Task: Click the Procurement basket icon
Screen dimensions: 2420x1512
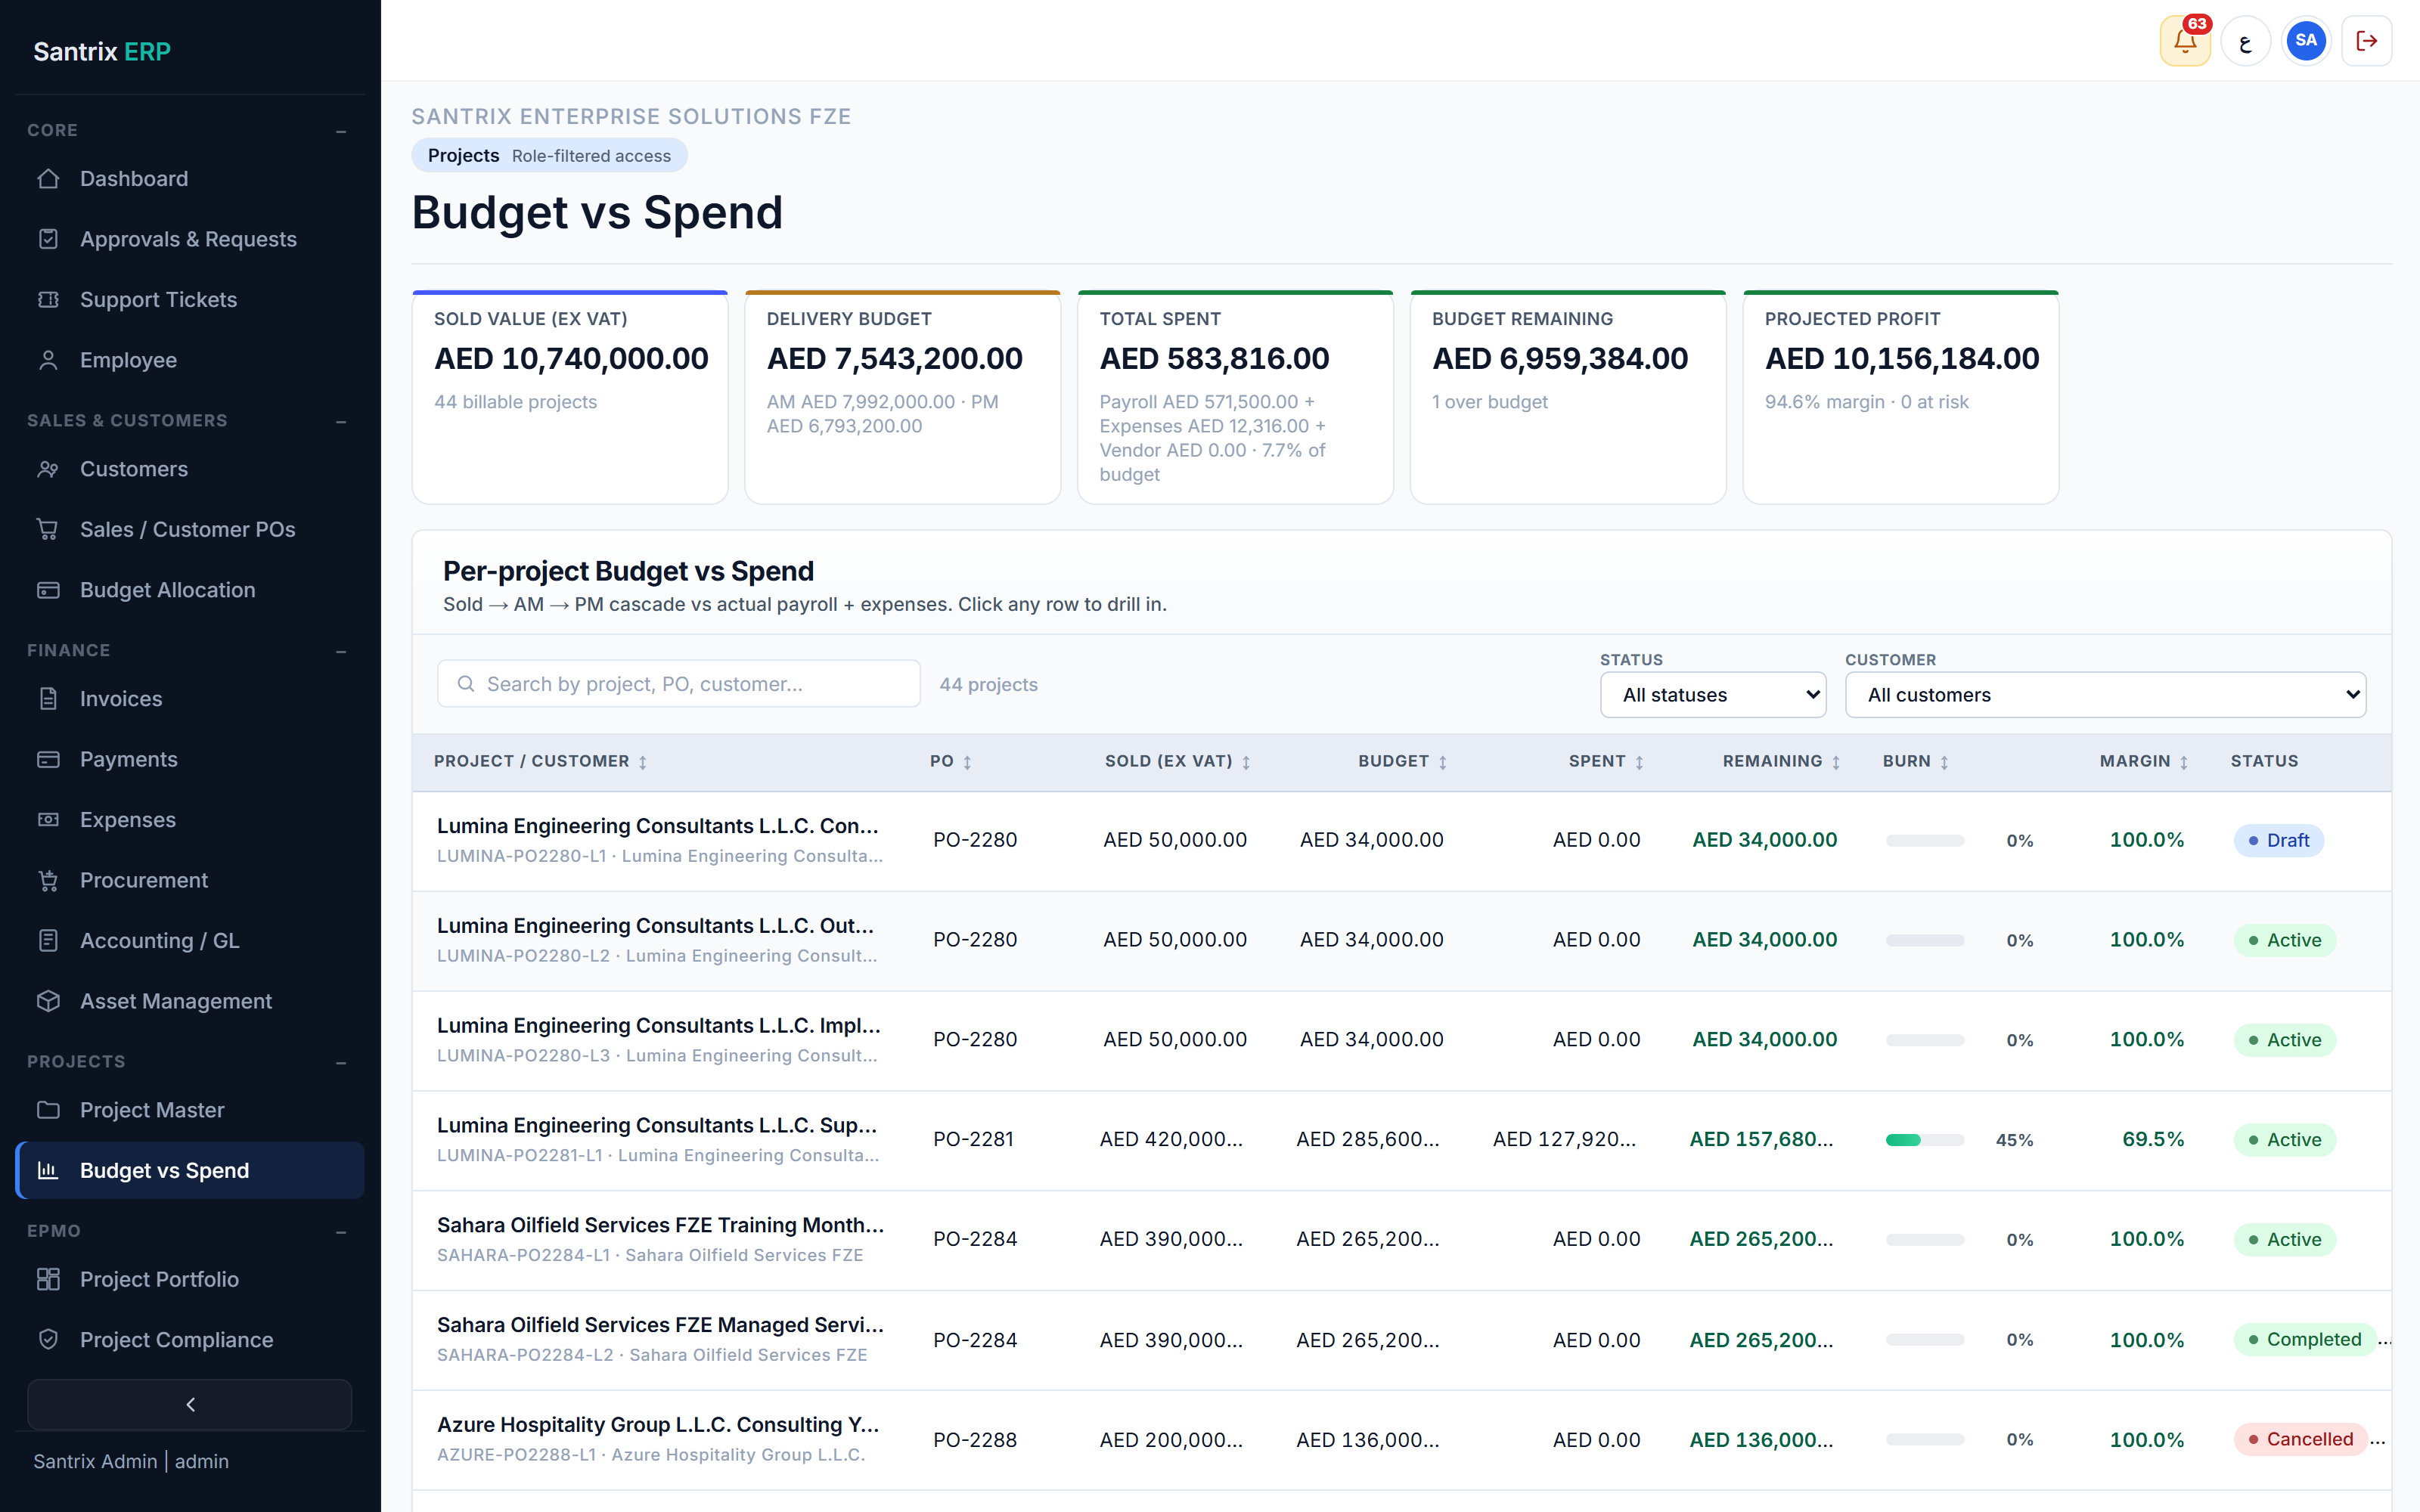Action: (48, 880)
